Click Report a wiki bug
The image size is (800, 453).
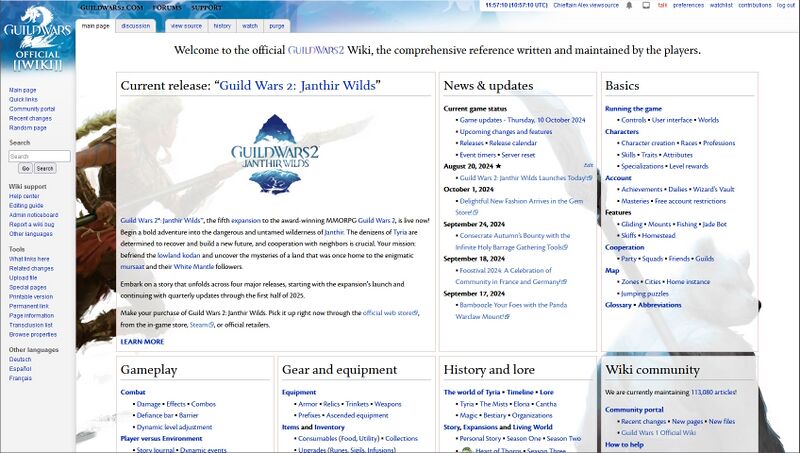coord(31,224)
